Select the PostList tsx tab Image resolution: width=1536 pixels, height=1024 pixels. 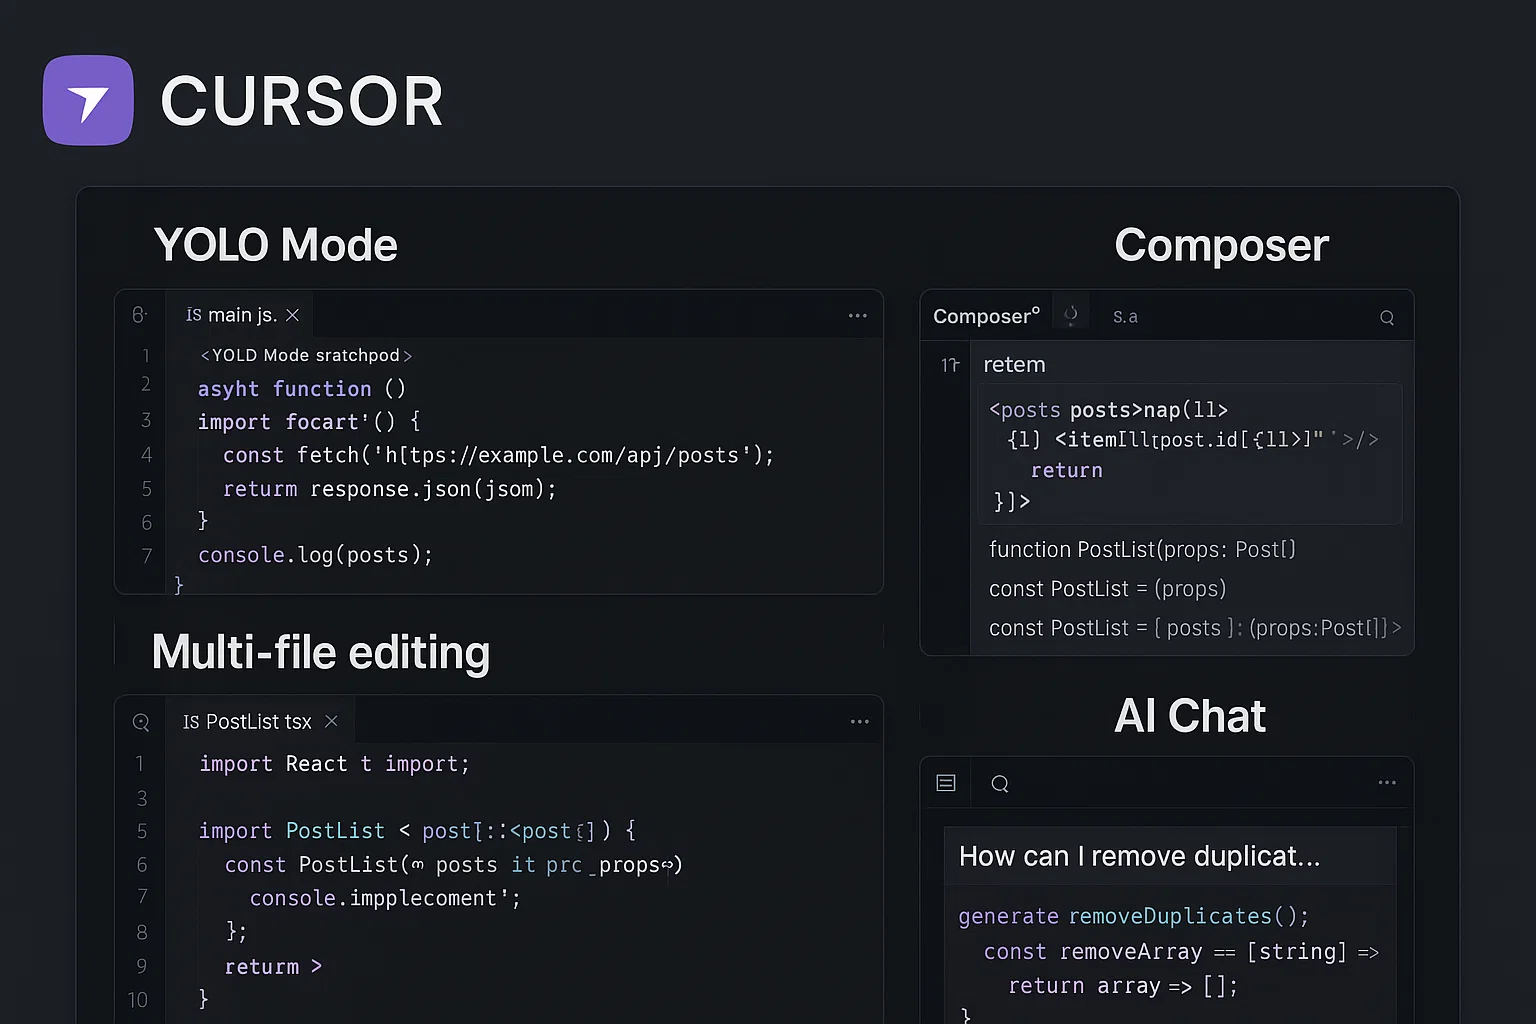coord(260,721)
